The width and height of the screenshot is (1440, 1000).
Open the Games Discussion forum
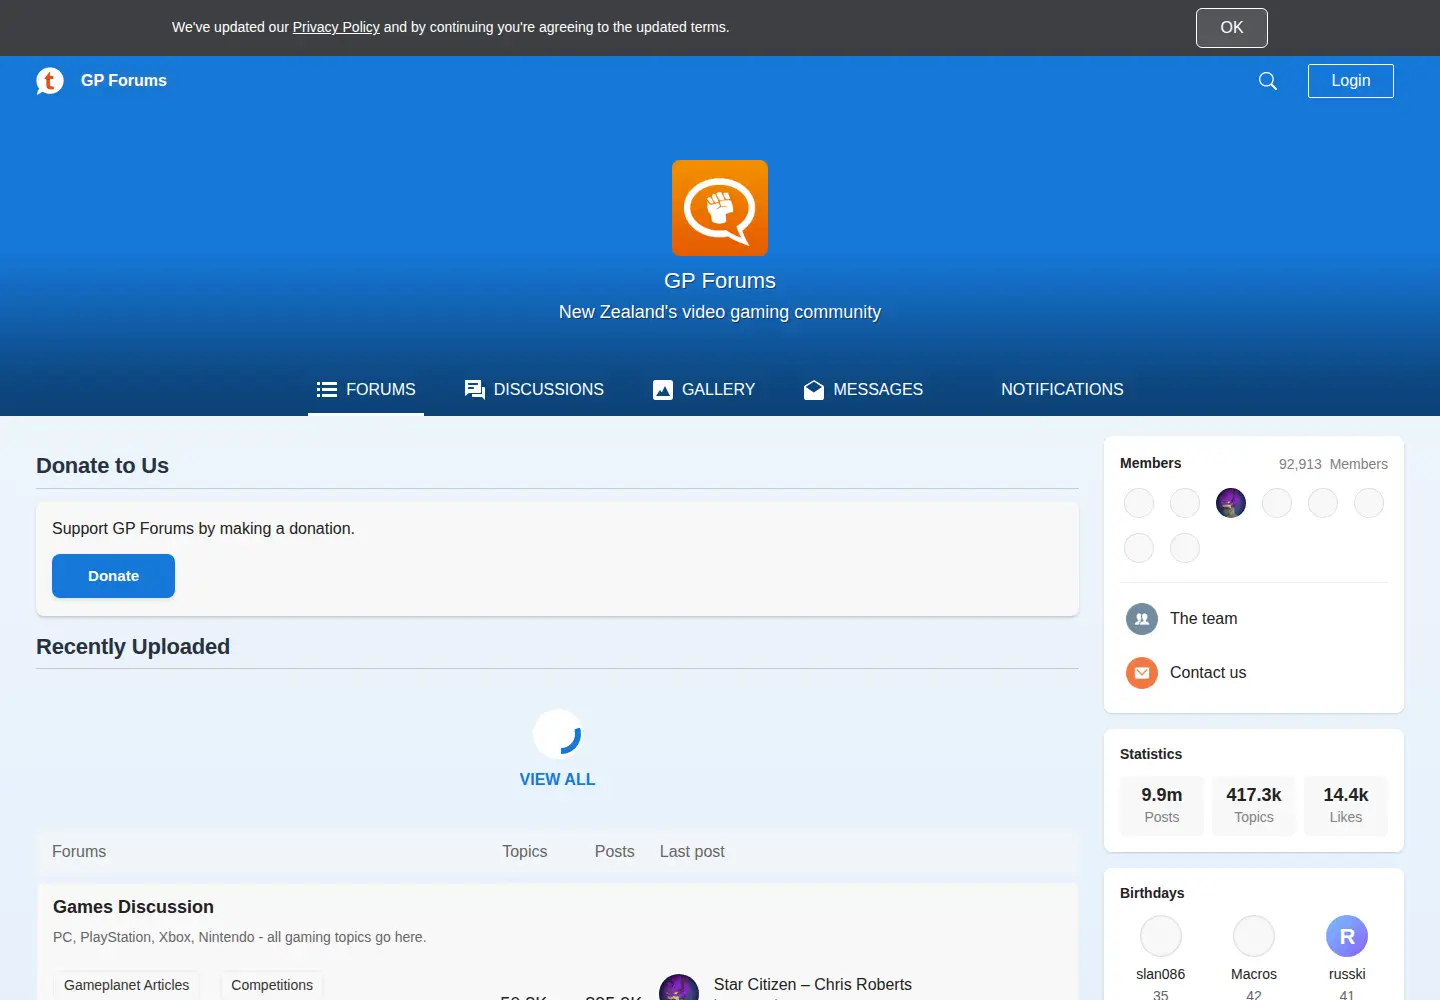(x=133, y=907)
